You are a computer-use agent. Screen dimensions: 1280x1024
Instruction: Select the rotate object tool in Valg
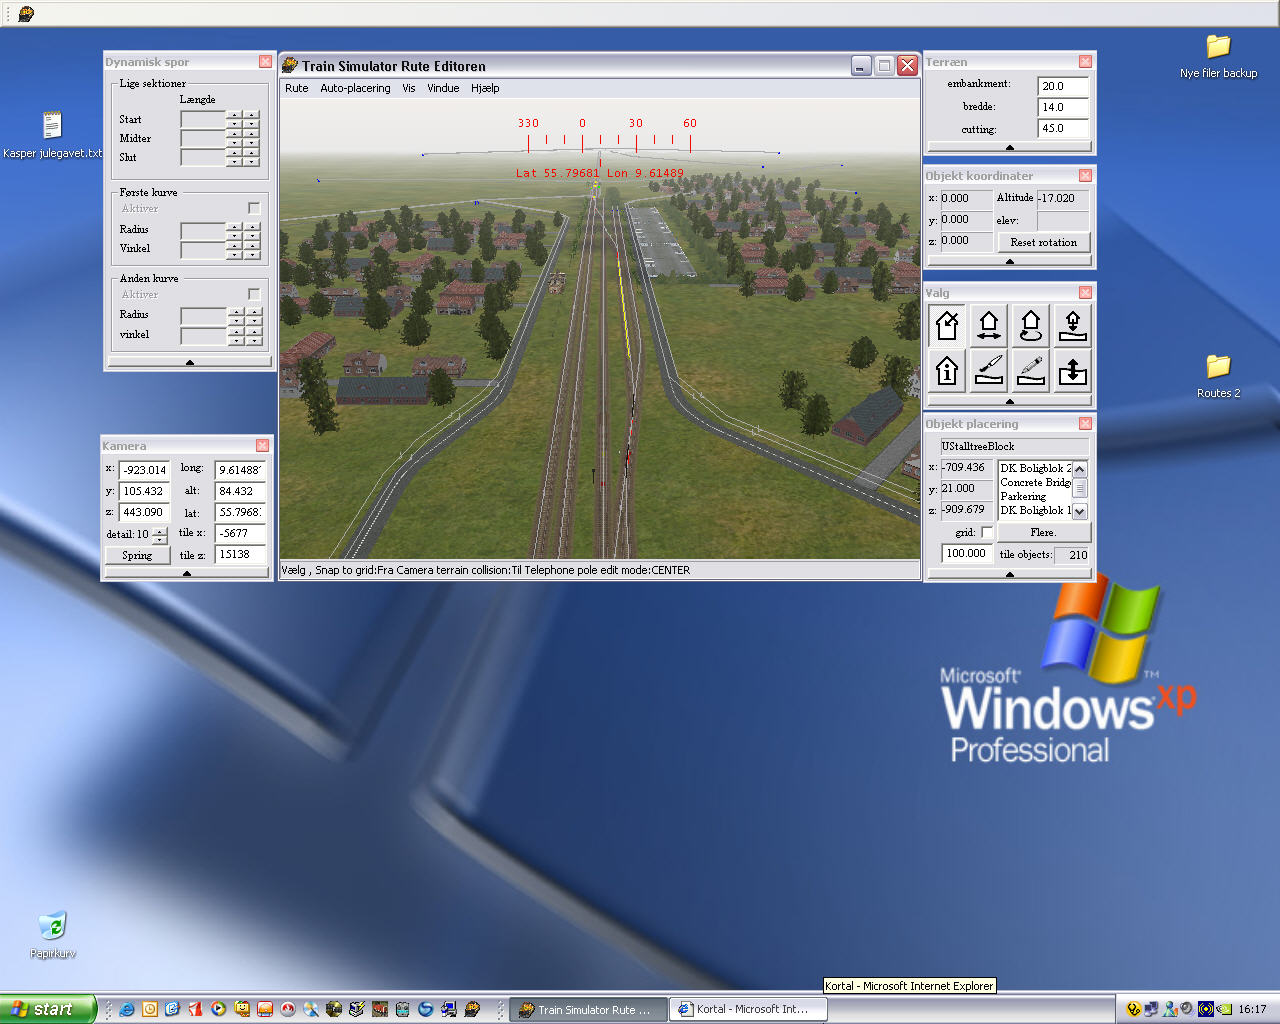(x=1031, y=325)
